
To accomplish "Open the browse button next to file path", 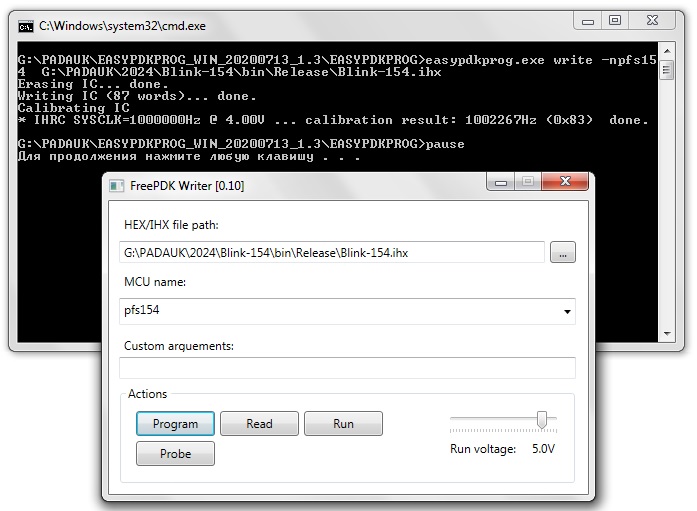I will click(x=563, y=253).
